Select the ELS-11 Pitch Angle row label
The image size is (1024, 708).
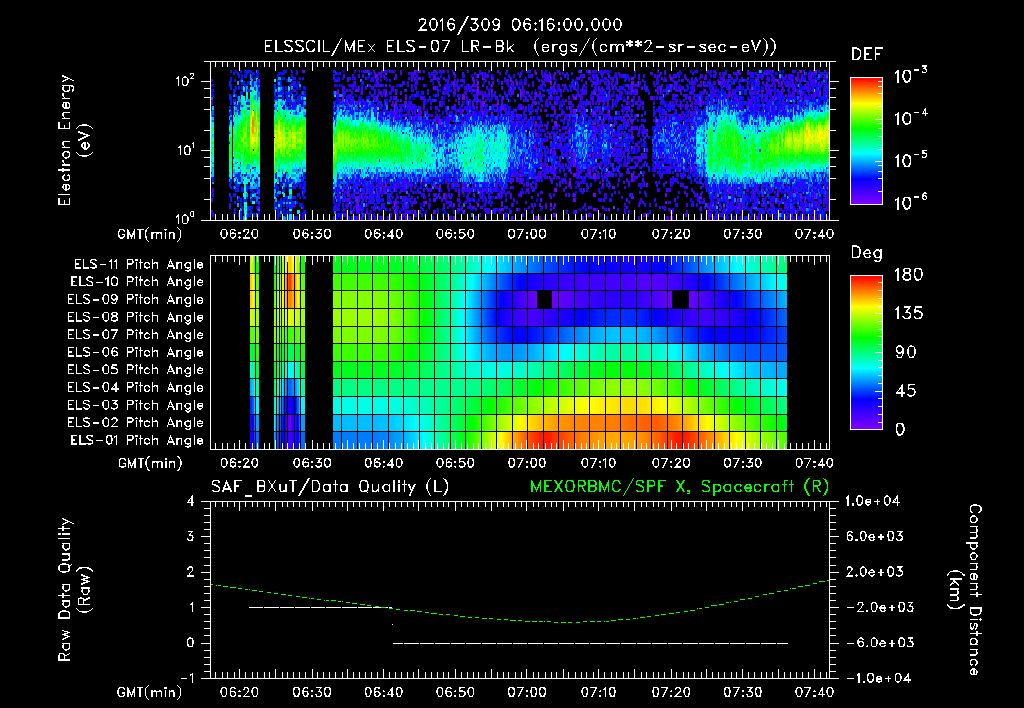point(138,265)
